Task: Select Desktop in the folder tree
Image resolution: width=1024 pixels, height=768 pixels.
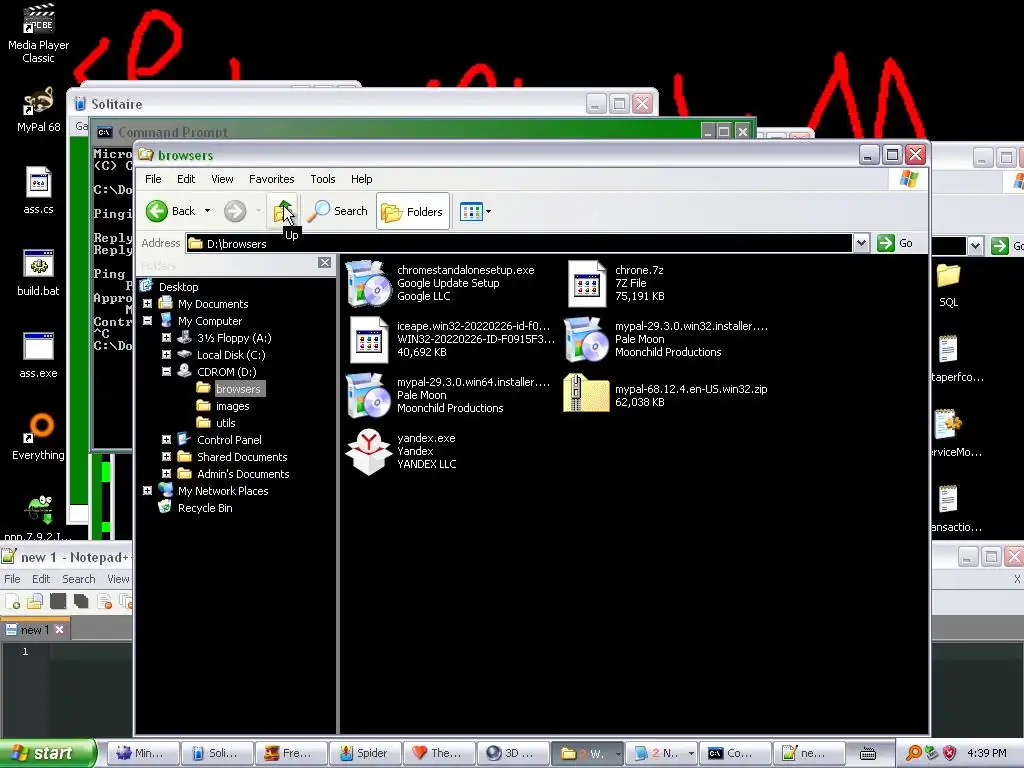Action: 178,287
